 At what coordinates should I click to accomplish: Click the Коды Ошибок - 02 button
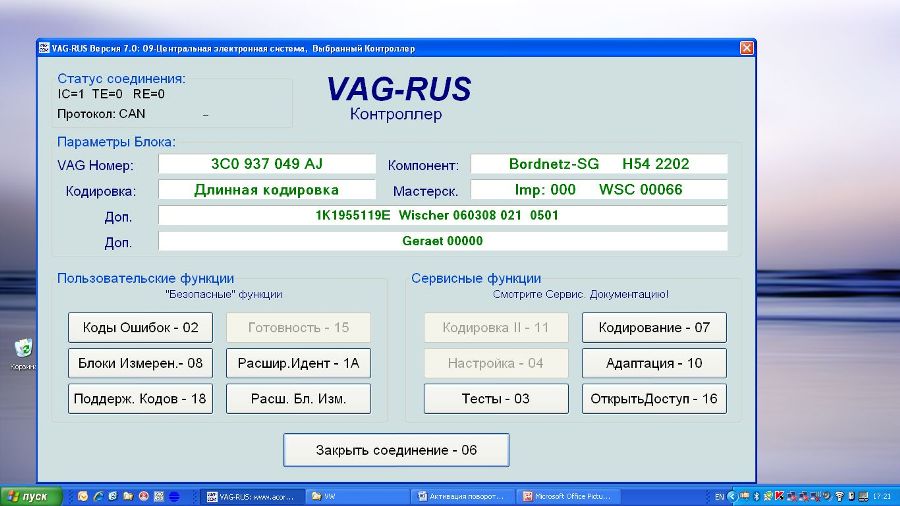click(x=140, y=328)
